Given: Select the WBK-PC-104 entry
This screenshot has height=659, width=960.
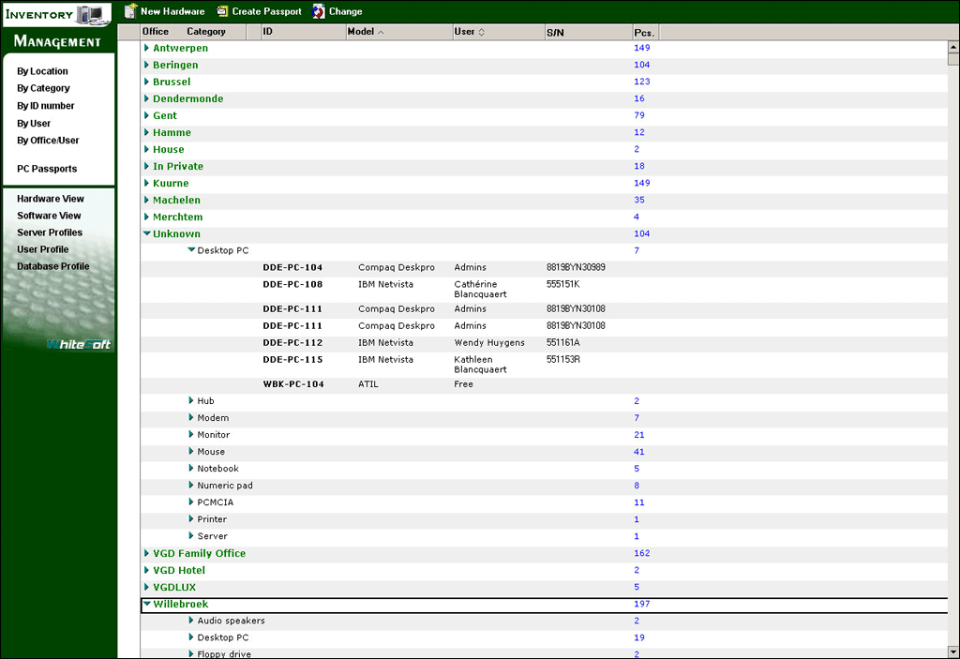Looking at the screenshot, I should 292,384.
